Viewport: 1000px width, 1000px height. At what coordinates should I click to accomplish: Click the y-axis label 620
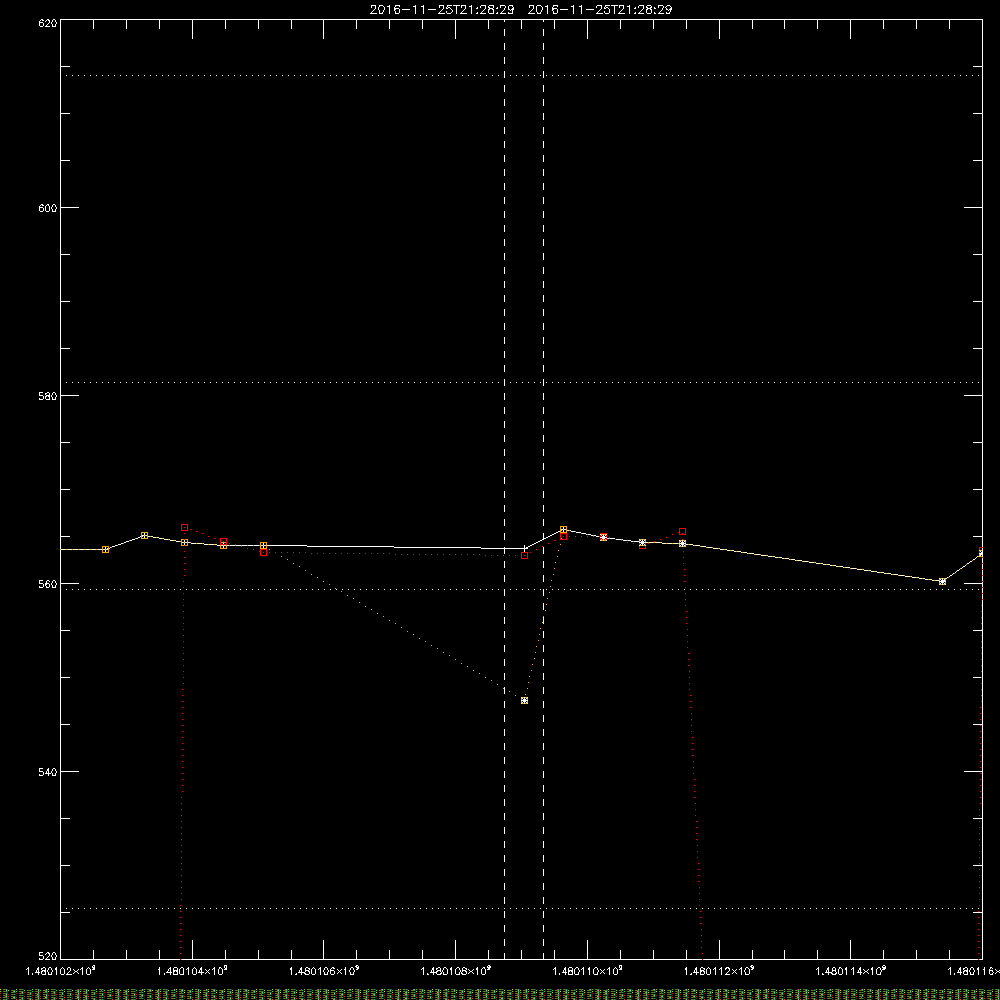point(48,23)
